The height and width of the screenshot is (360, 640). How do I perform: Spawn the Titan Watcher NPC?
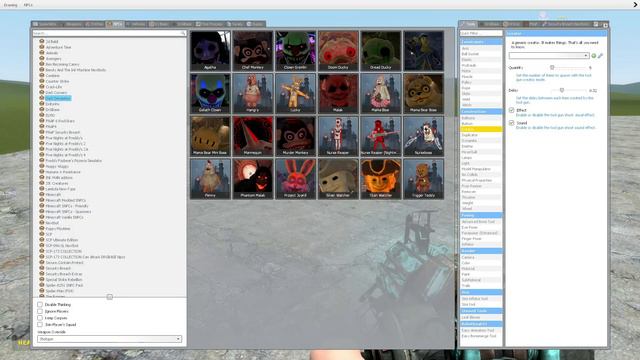[x=380, y=179]
